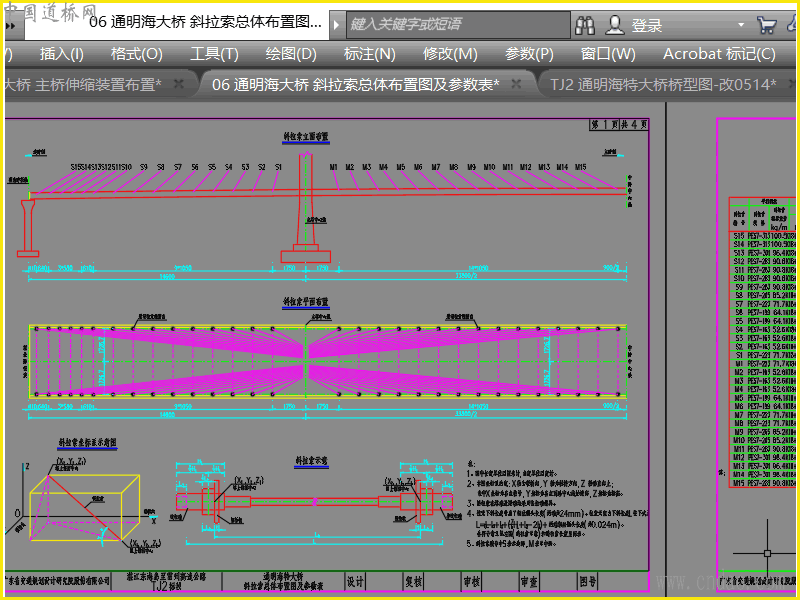Viewport: 800px width, 600px height.
Task: Switch to TJ2 通明海特大桥桥型图-改0514 tab
Action: click(663, 84)
